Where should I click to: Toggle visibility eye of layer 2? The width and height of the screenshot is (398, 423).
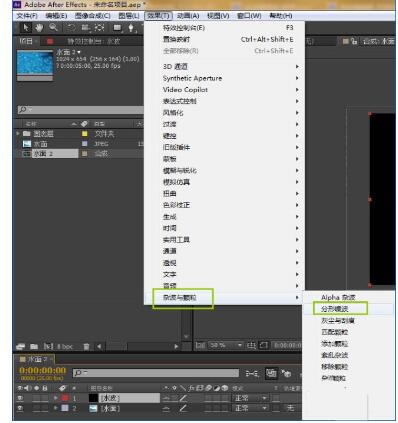click(x=20, y=408)
